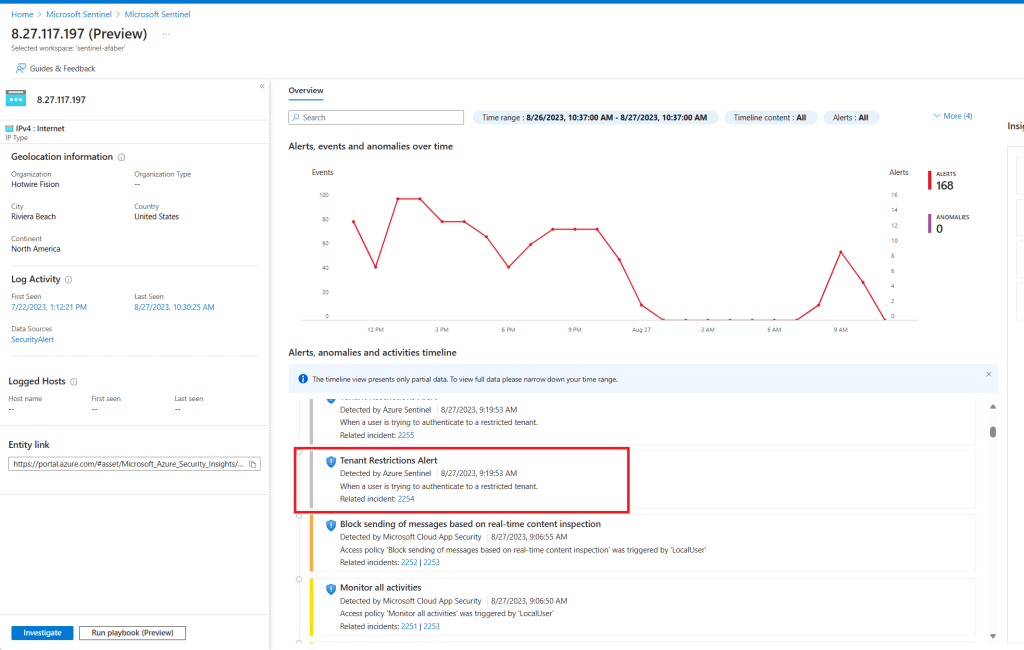This screenshot has width=1024, height=650.
Task: Click the Guides & Feedback icon
Action: point(21,69)
